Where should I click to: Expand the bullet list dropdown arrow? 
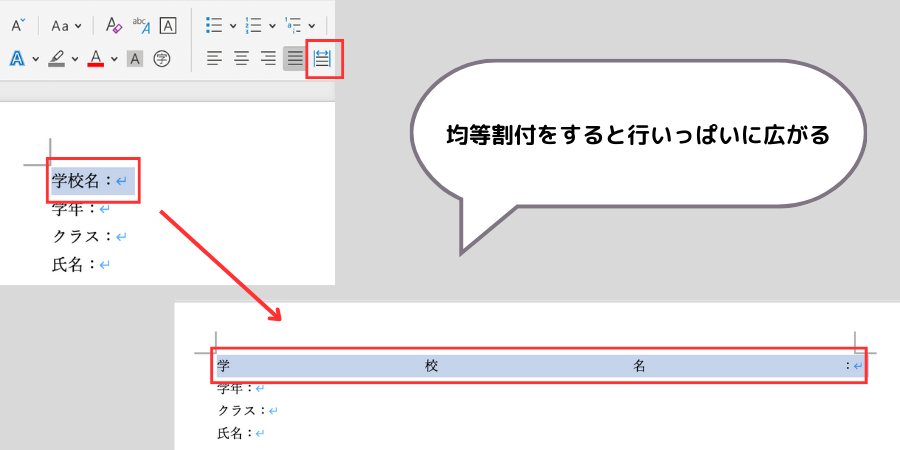(233, 26)
